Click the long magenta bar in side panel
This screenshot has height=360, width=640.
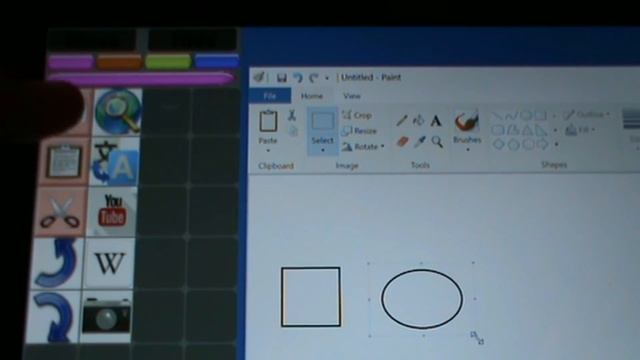pyautogui.click(x=141, y=79)
